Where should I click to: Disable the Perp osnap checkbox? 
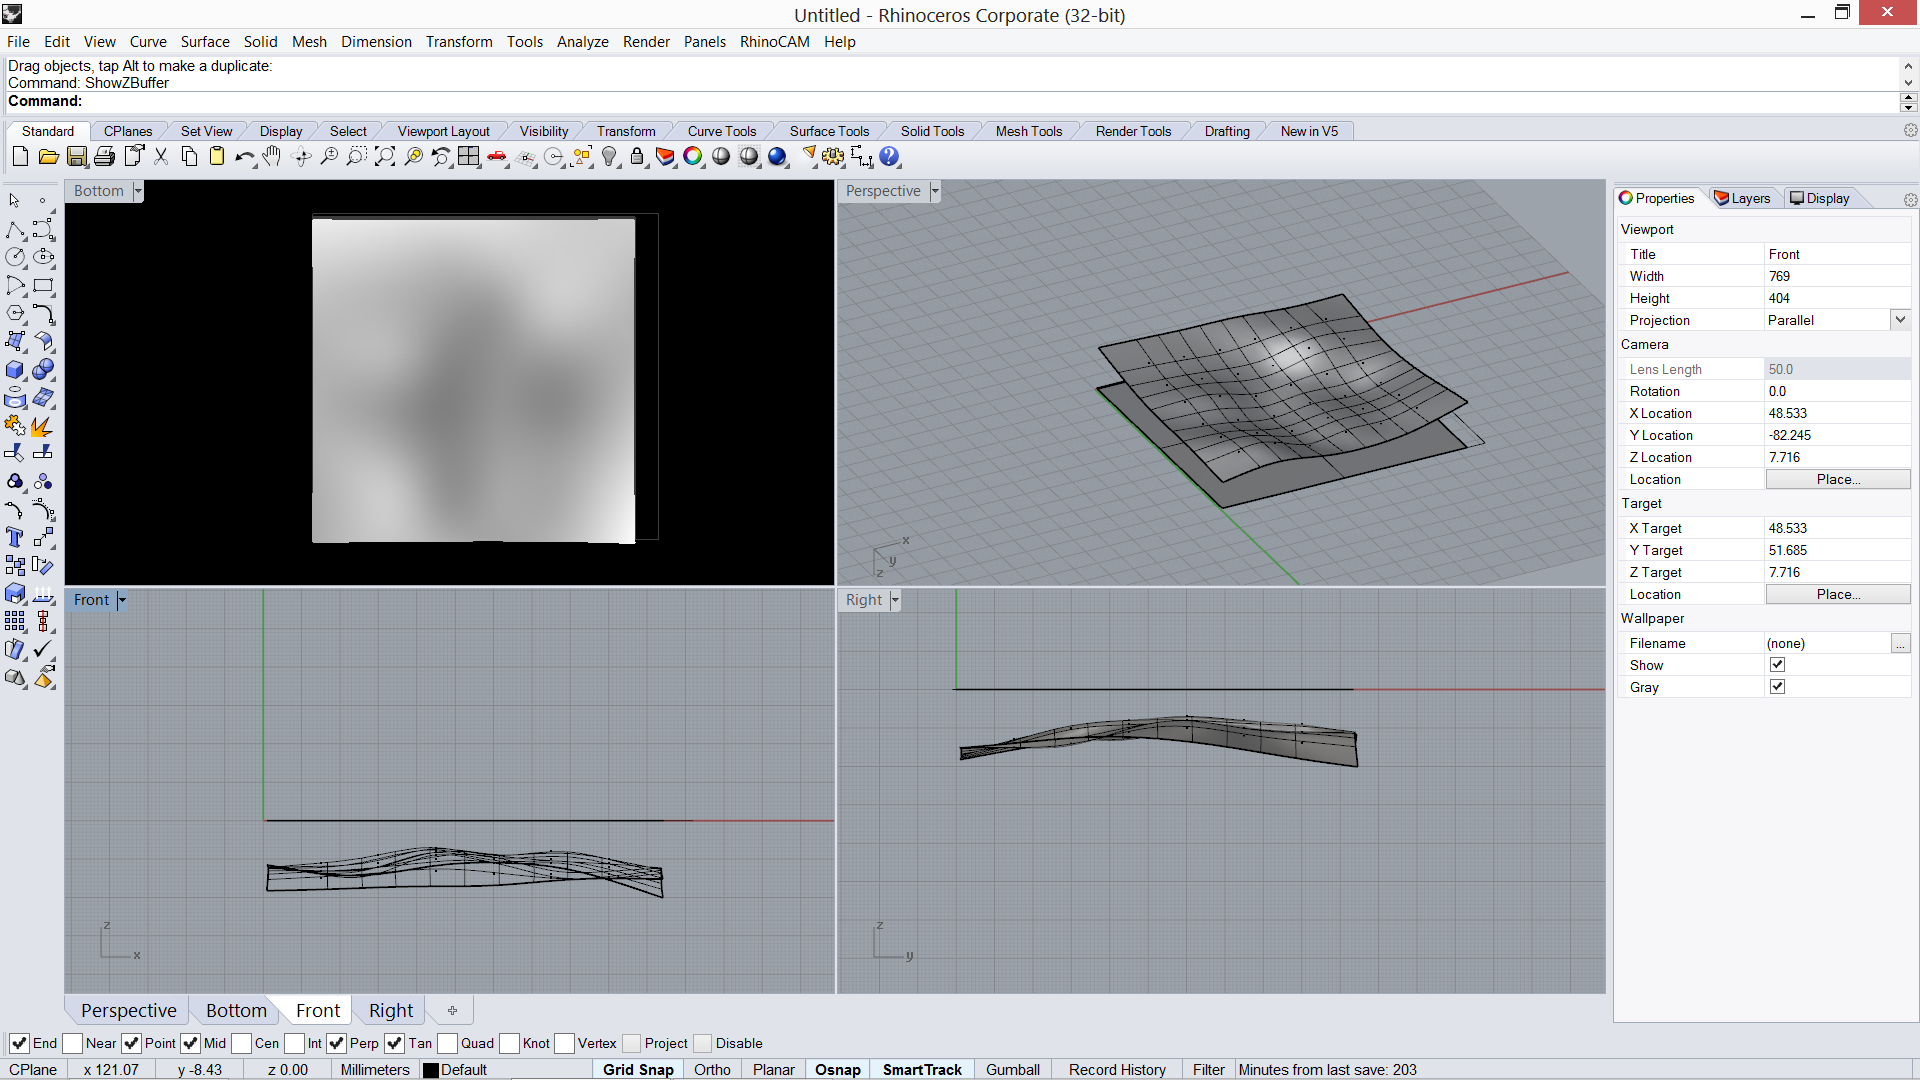(x=337, y=1043)
